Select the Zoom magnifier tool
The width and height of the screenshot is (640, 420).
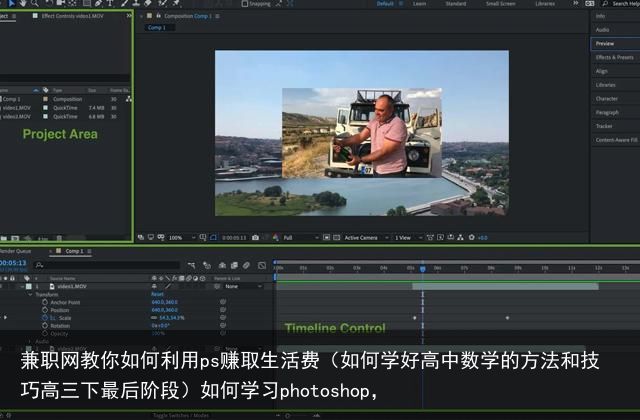click(35, 3)
